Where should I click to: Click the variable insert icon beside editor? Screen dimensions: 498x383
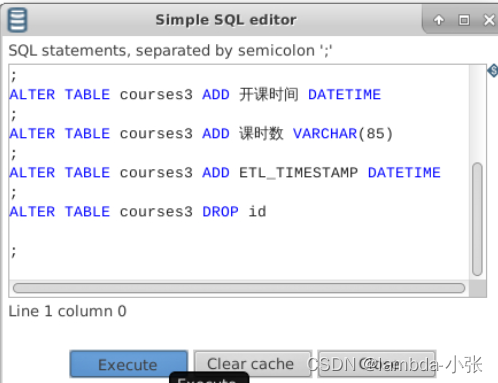click(x=493, y=71)
